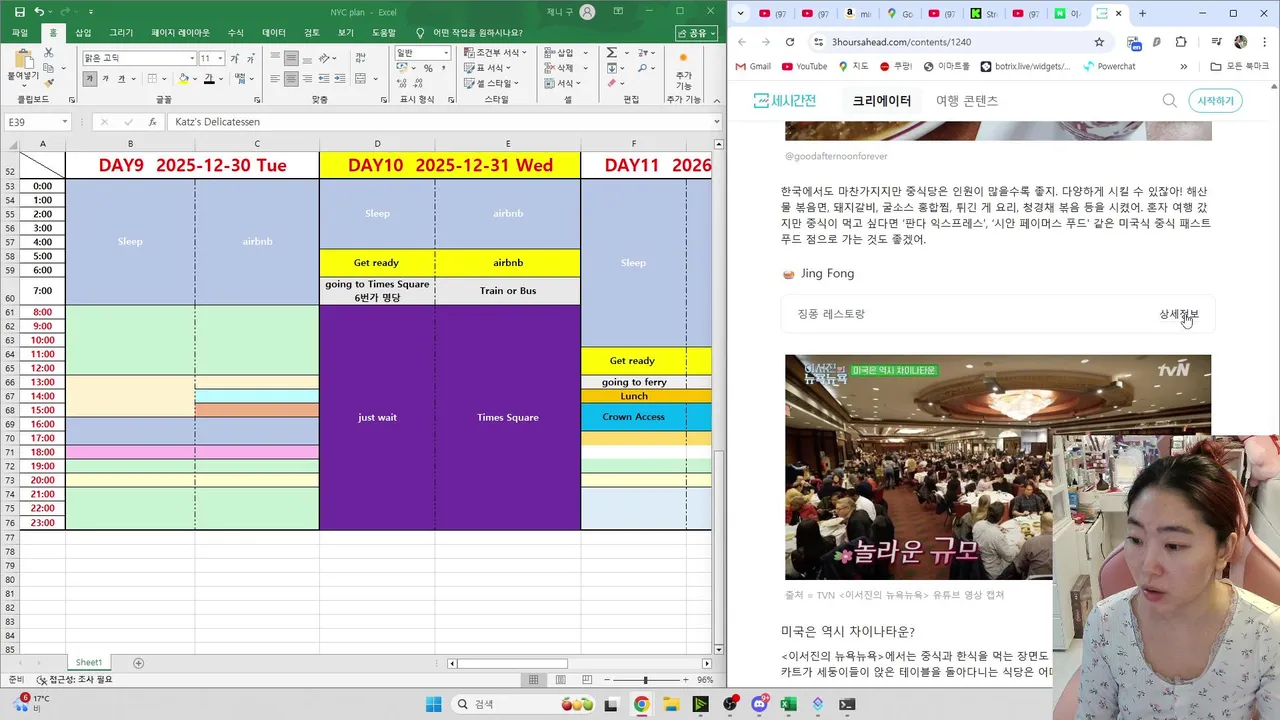The width and height of the screenshot is (1280, 720).
Task: Select the 'just wait' purple cell
Action: click(x=377, y=417)
